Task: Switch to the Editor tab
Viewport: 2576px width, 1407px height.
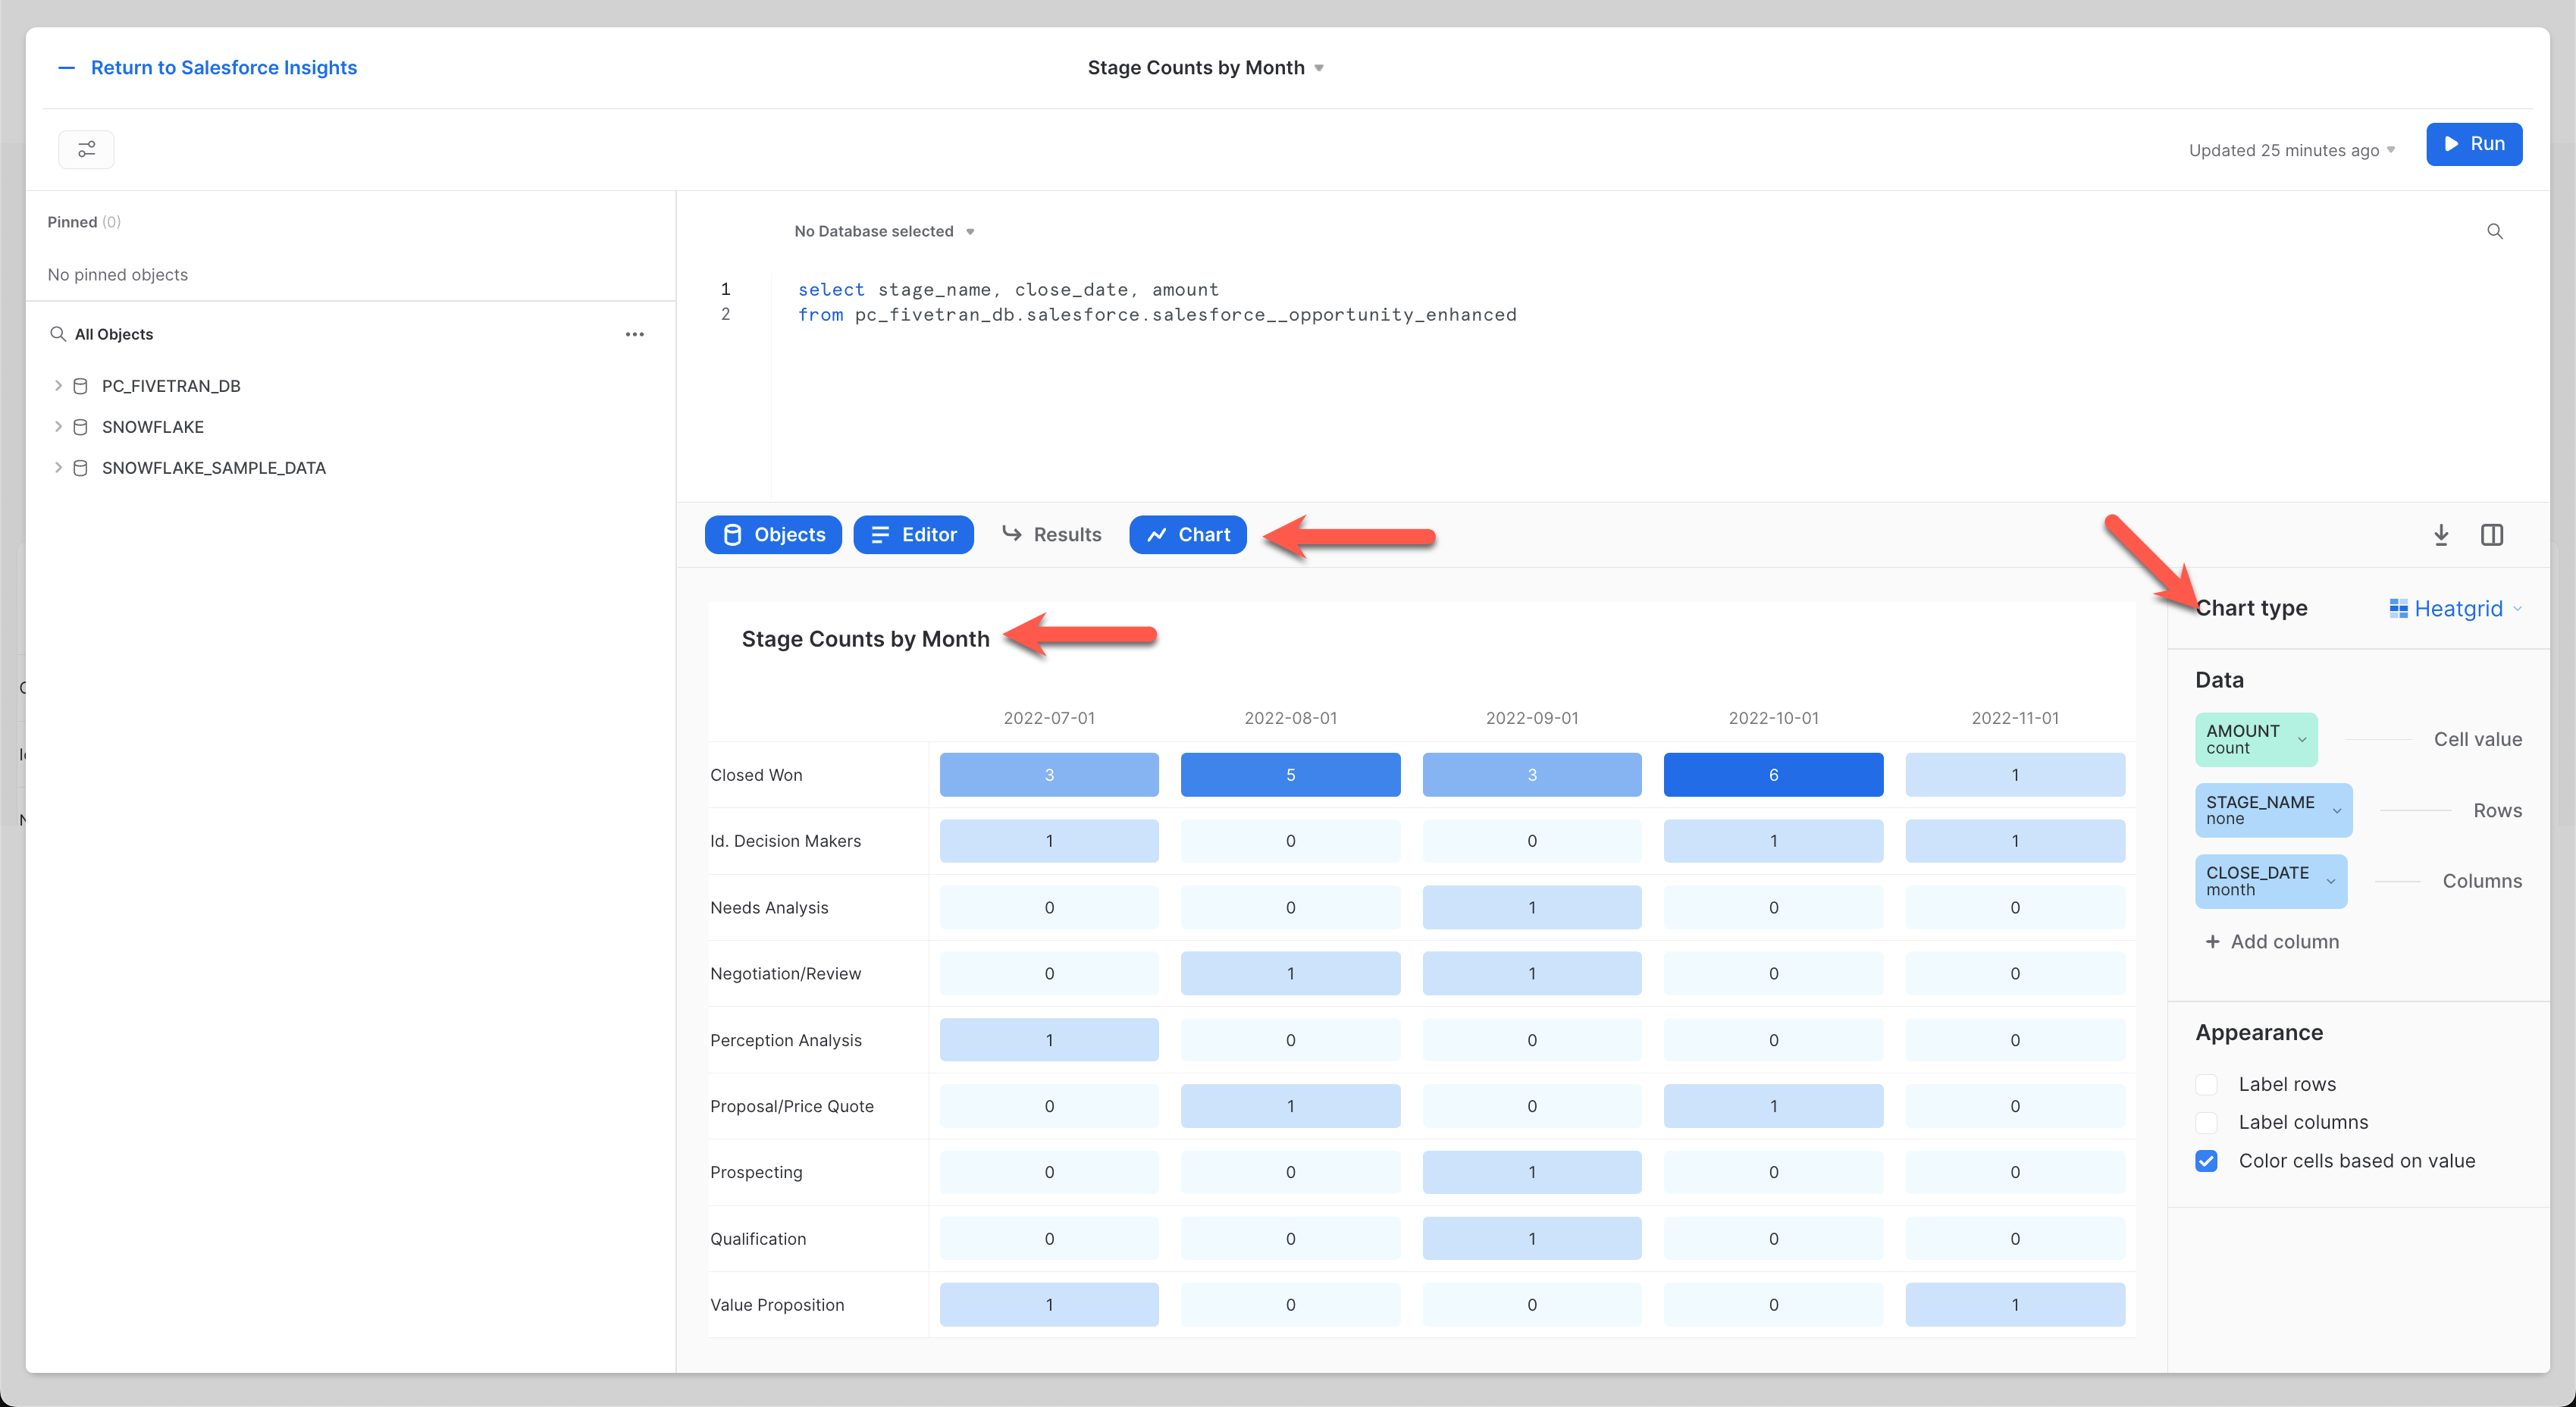Action: 913,534
